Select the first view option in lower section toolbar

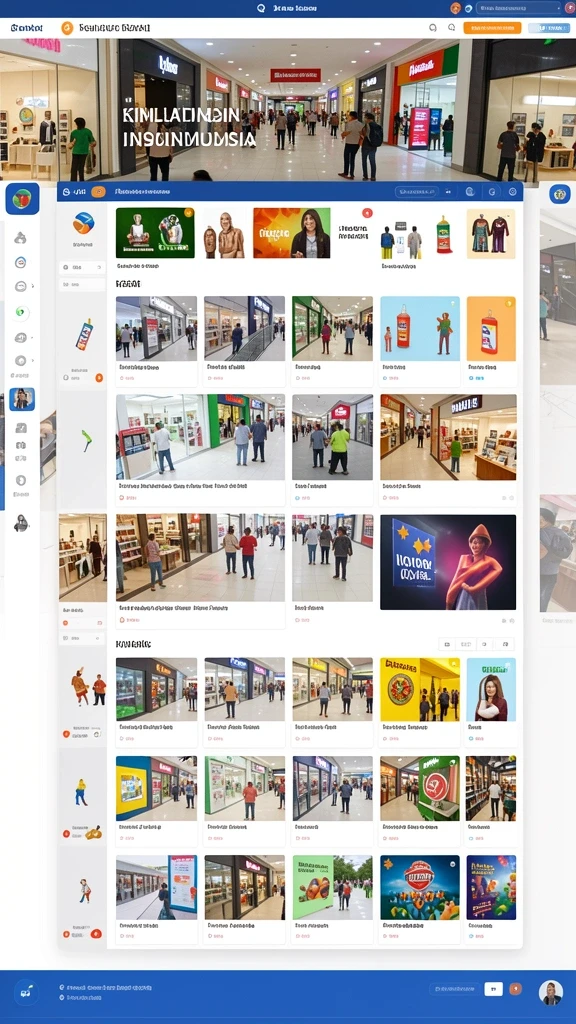click(x=447, y=645)
